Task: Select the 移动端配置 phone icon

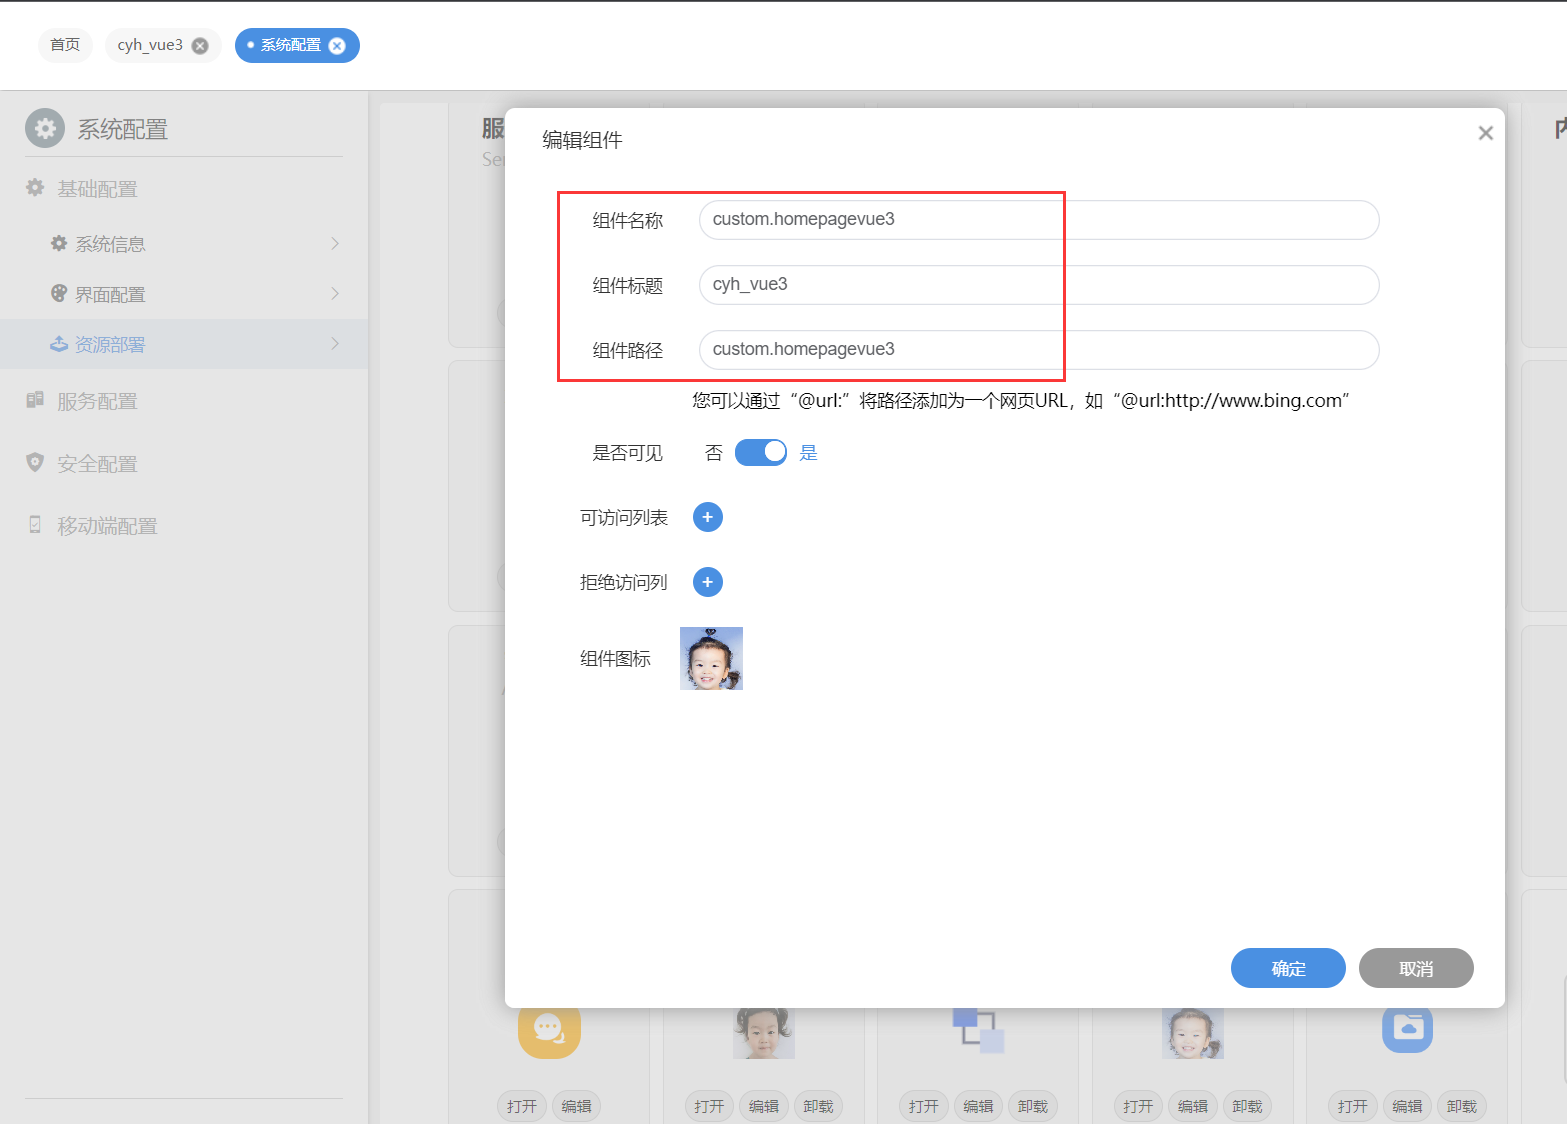Action: (x=34, y=525)
